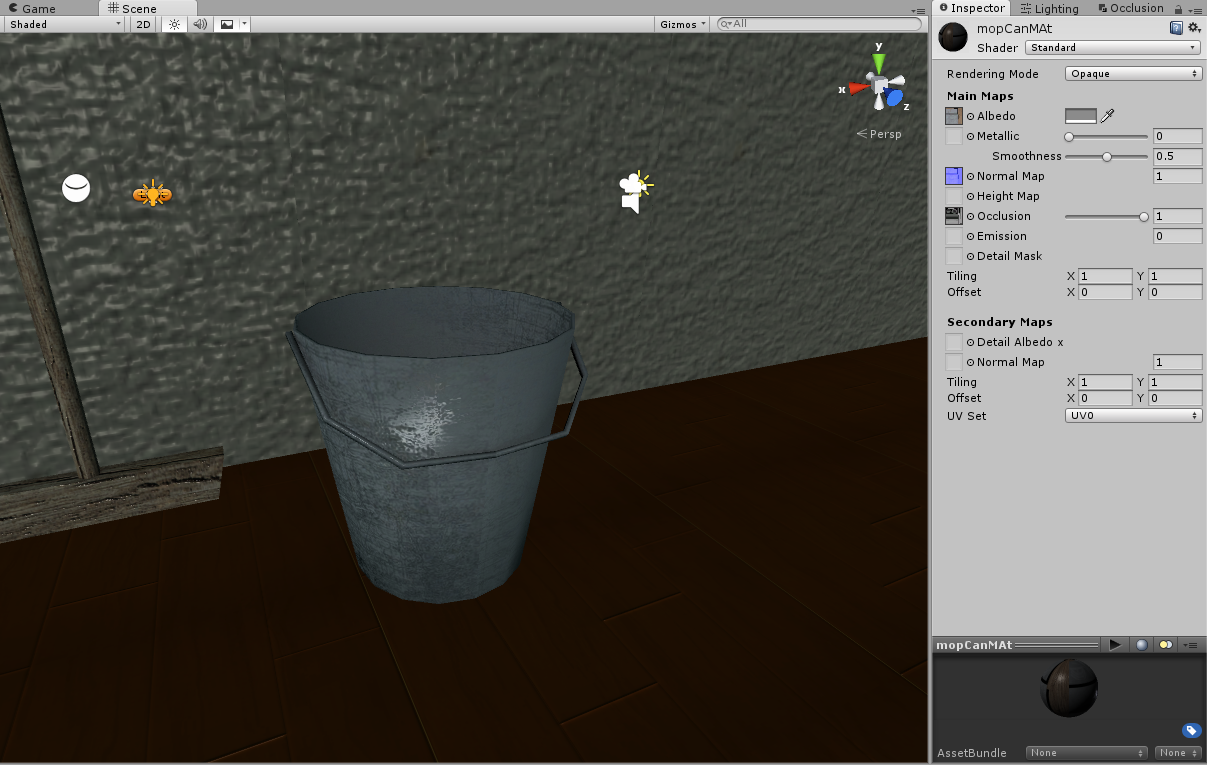This screenshot has width=1207, height=765.
Task: Click the Smoothness slider handle
Action: (x=1107, y=156)
